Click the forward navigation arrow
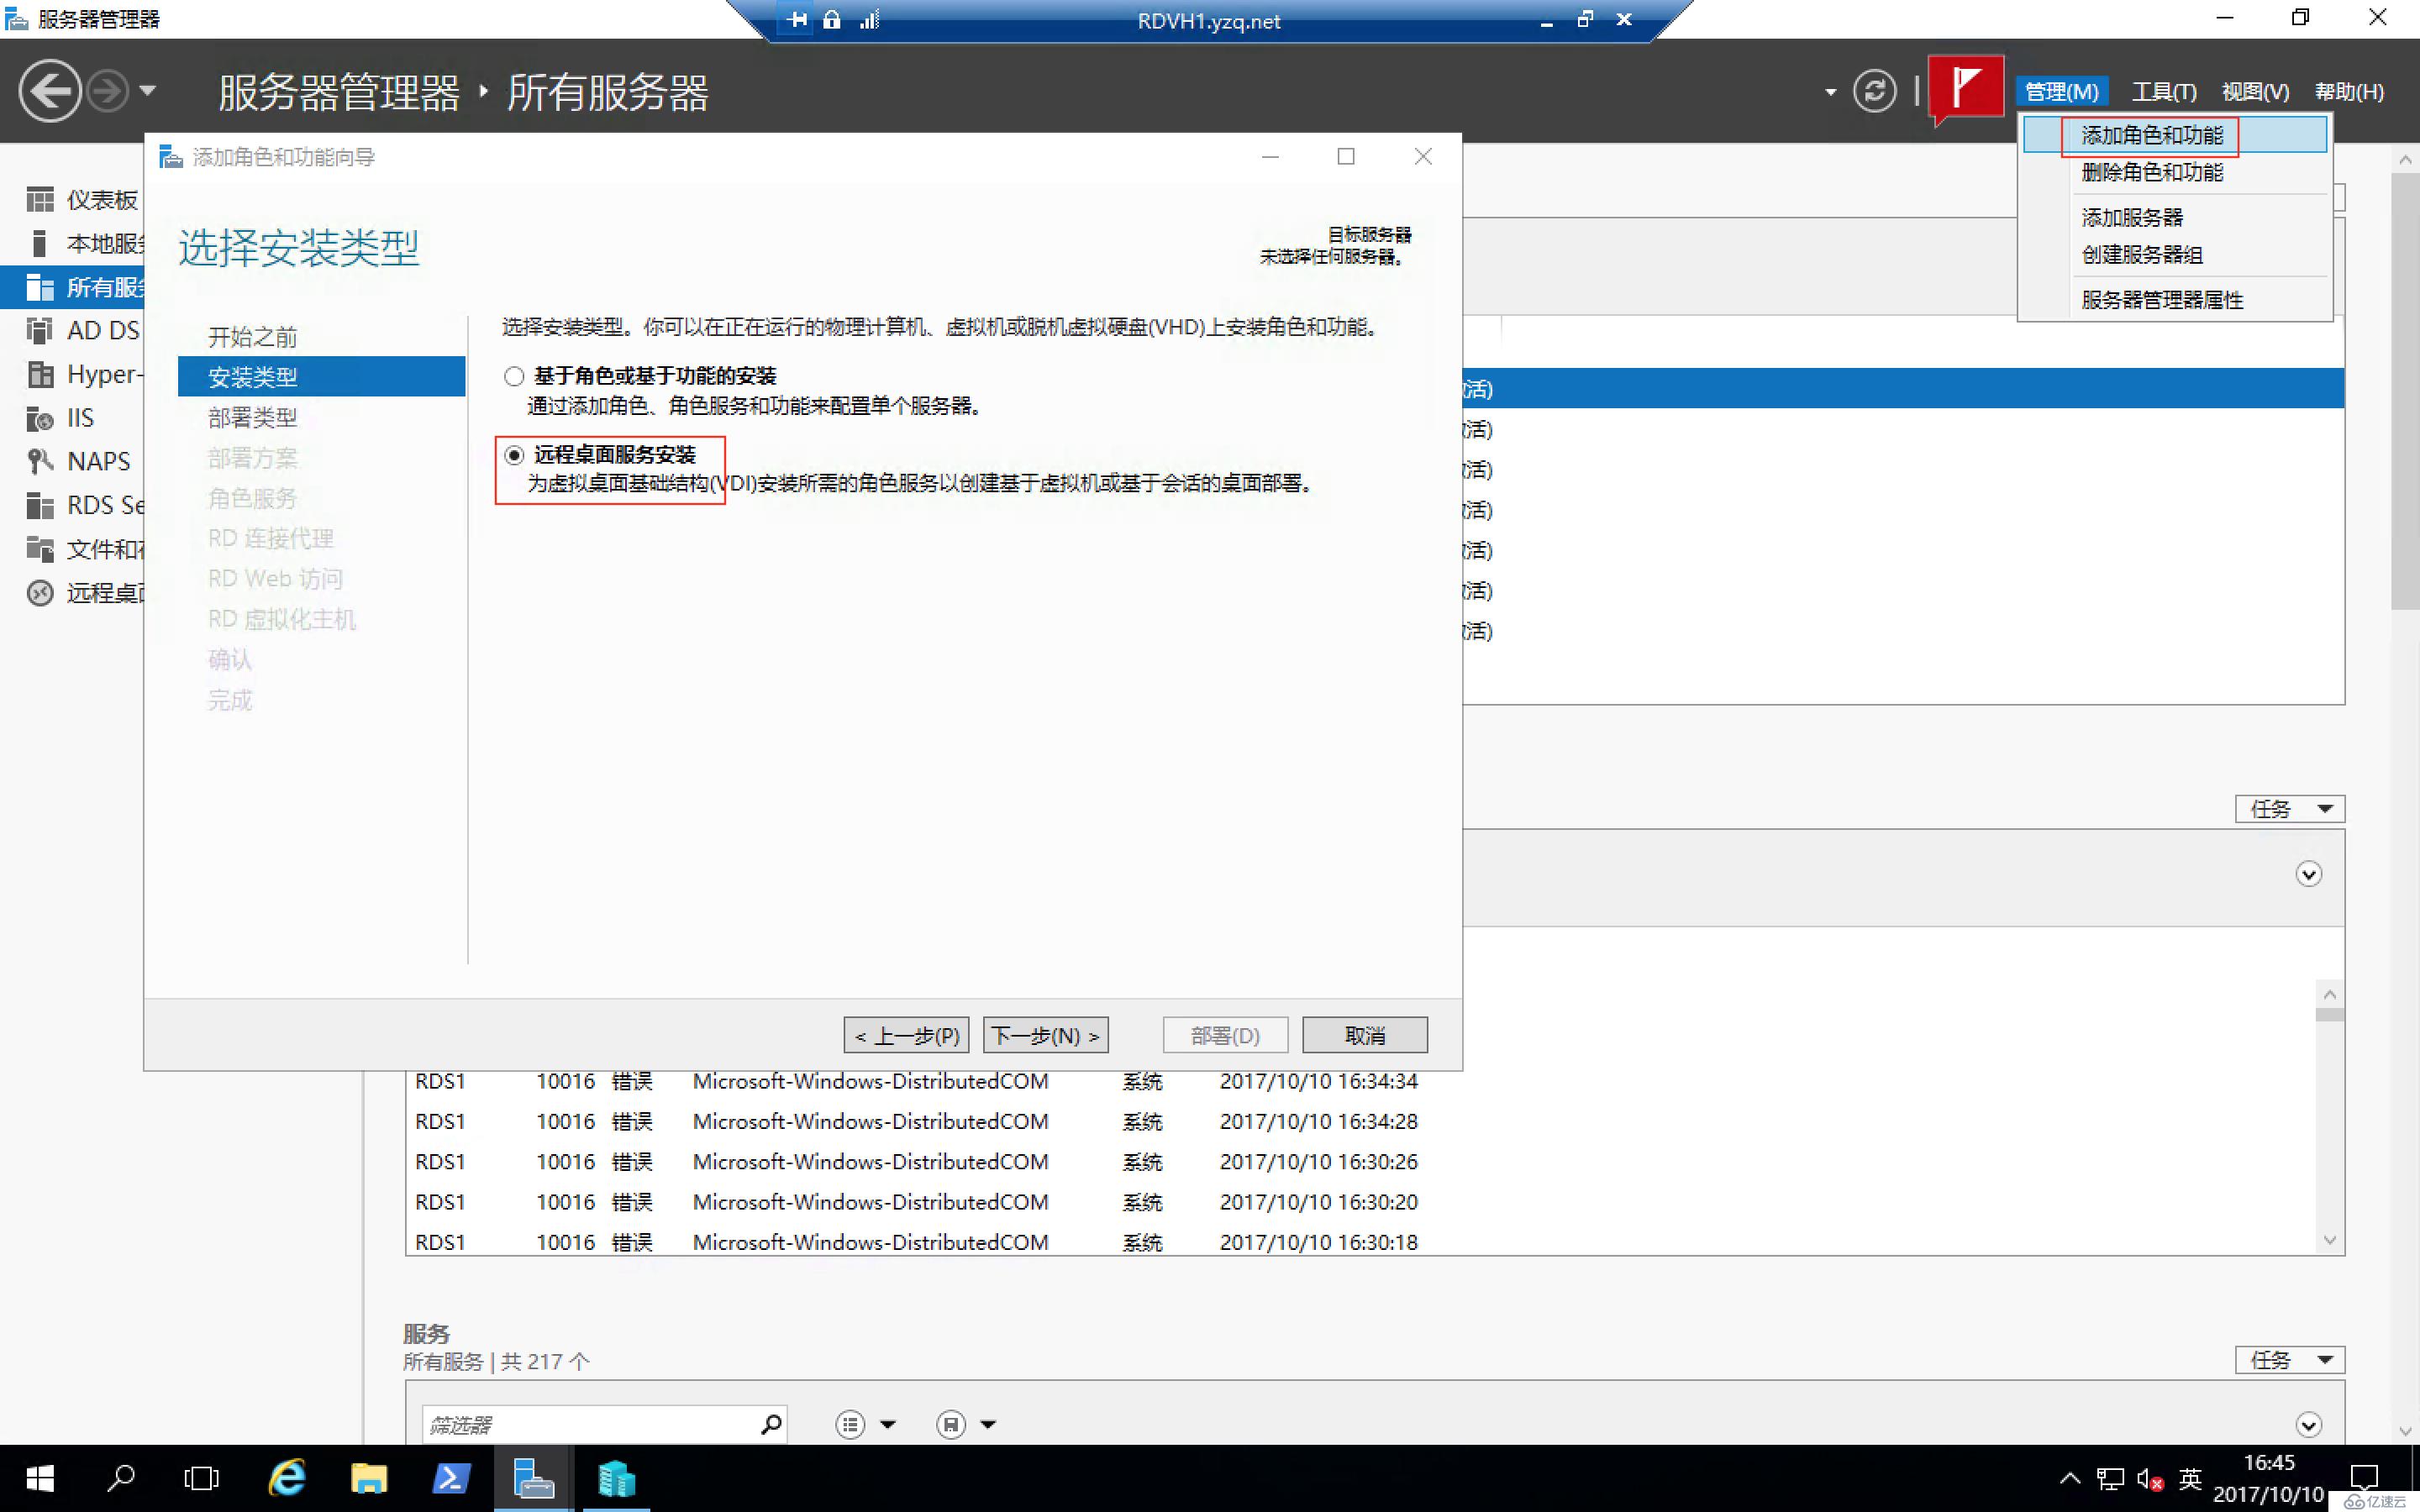Screen dimensions: 2420x1512 pyautogui.click(x=108, y=91)
